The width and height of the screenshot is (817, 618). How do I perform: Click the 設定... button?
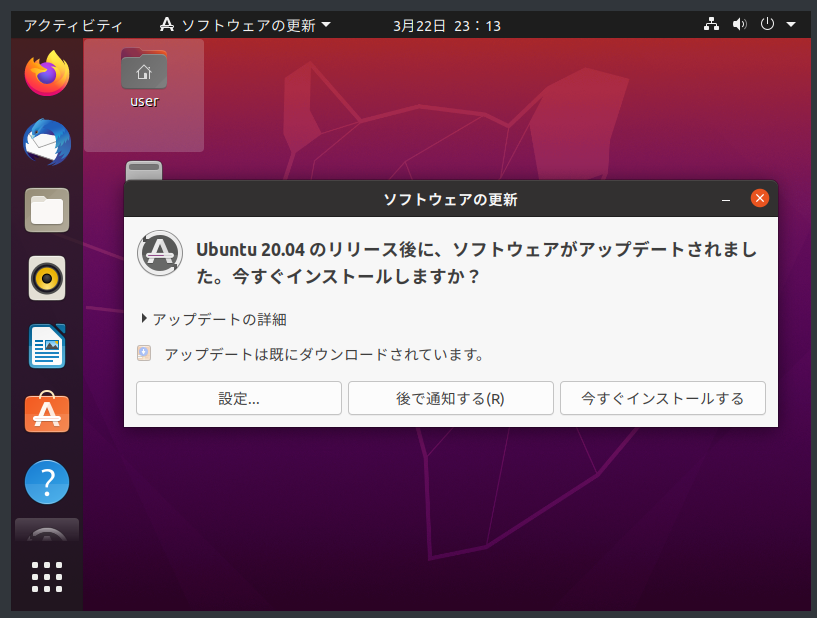click(239, 398)
